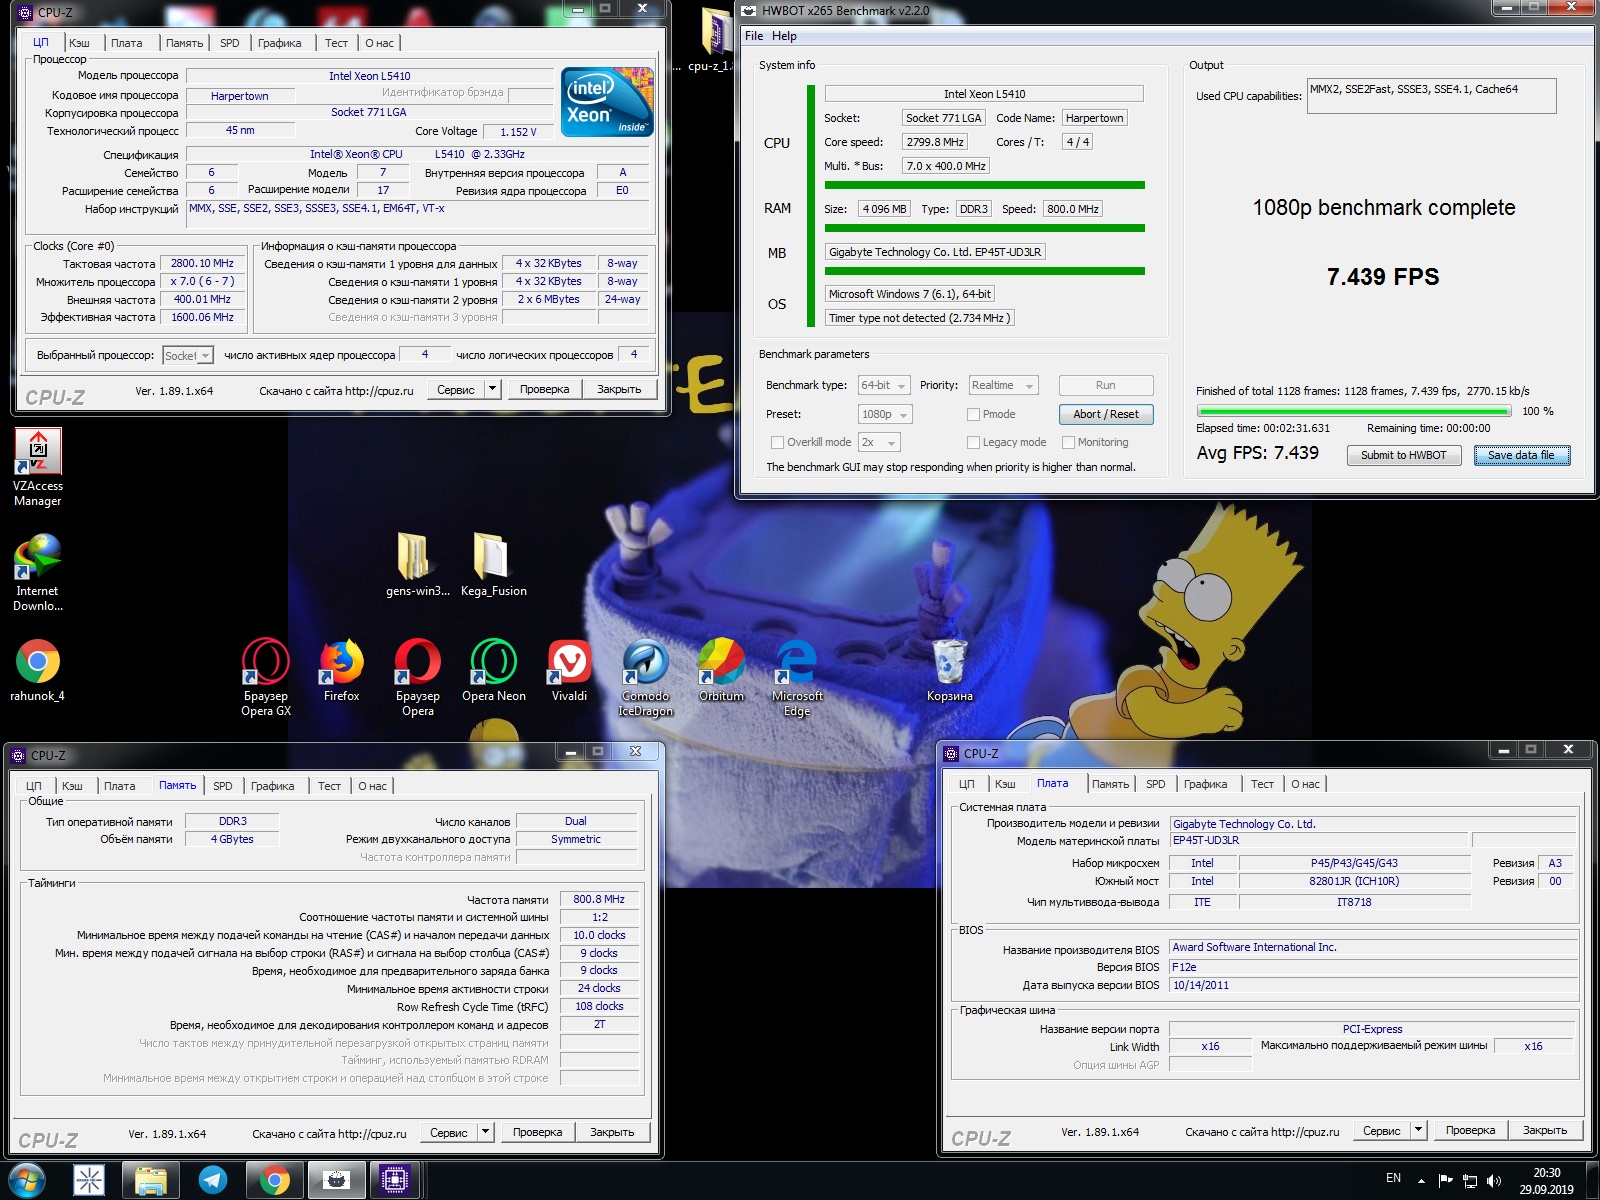
Task: Open the Preset 1080p dropdown
Action: tap(885, 414)
